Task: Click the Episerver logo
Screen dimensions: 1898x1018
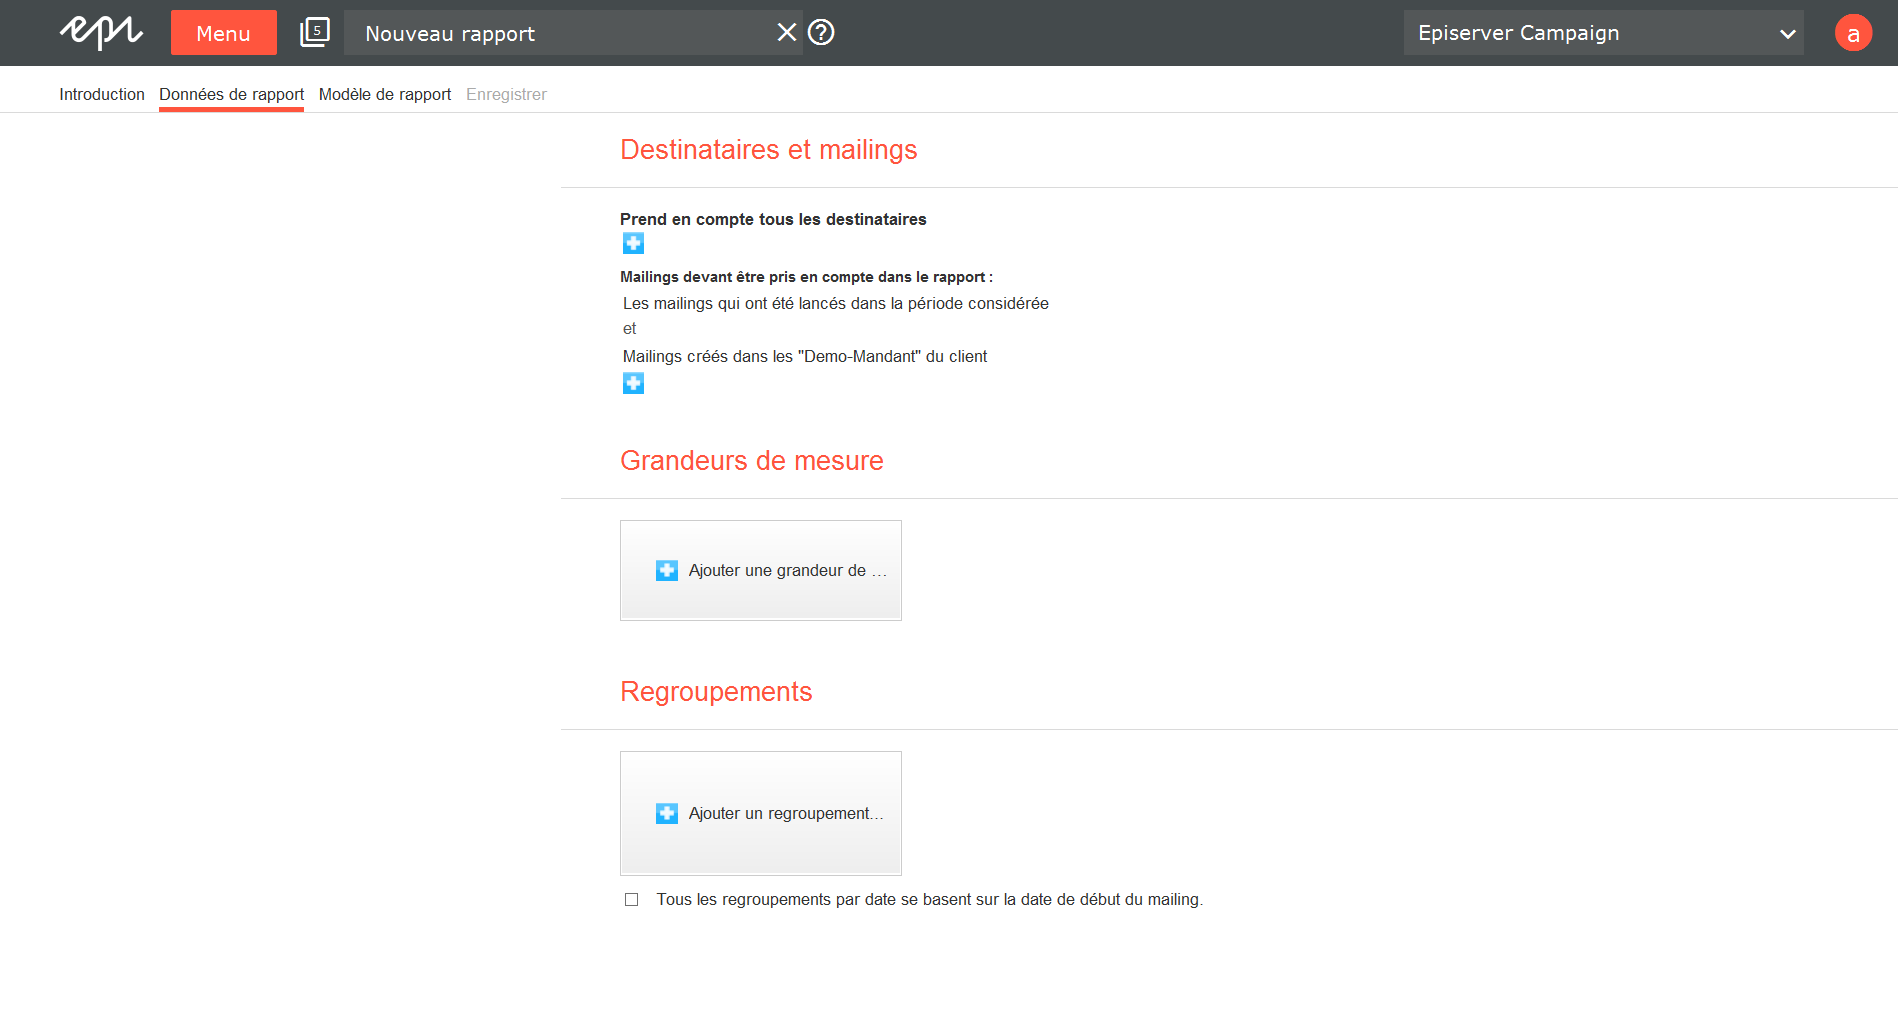Action: tap(101, 32)
